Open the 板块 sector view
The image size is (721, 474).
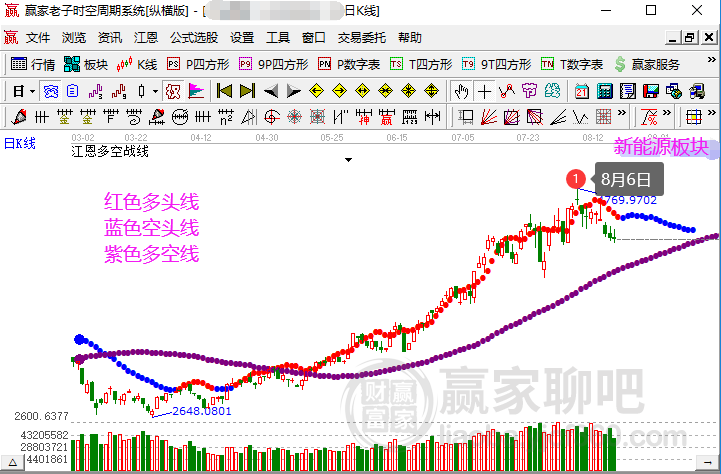coord(86,64)
